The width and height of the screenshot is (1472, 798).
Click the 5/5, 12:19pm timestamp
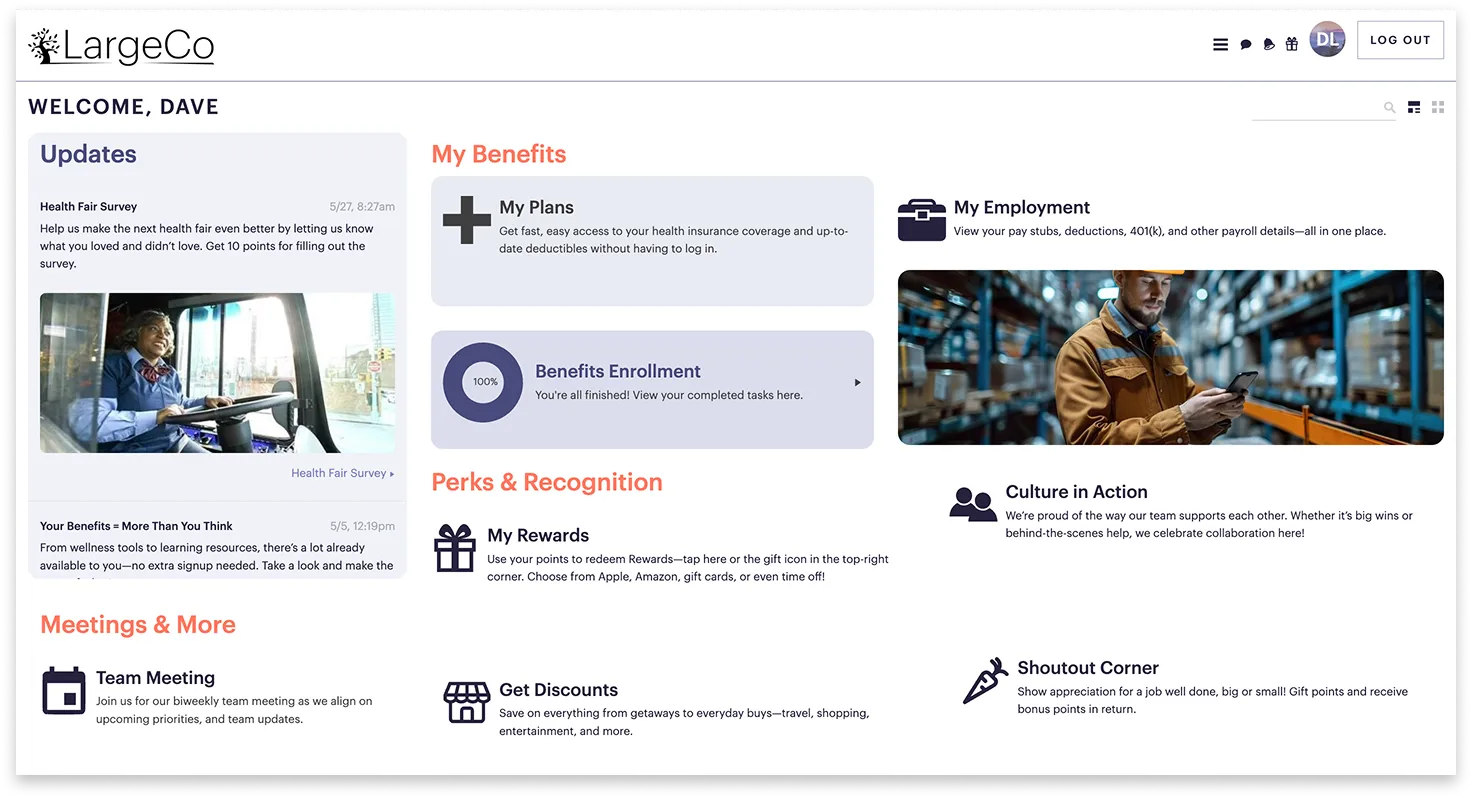(362, 526)
